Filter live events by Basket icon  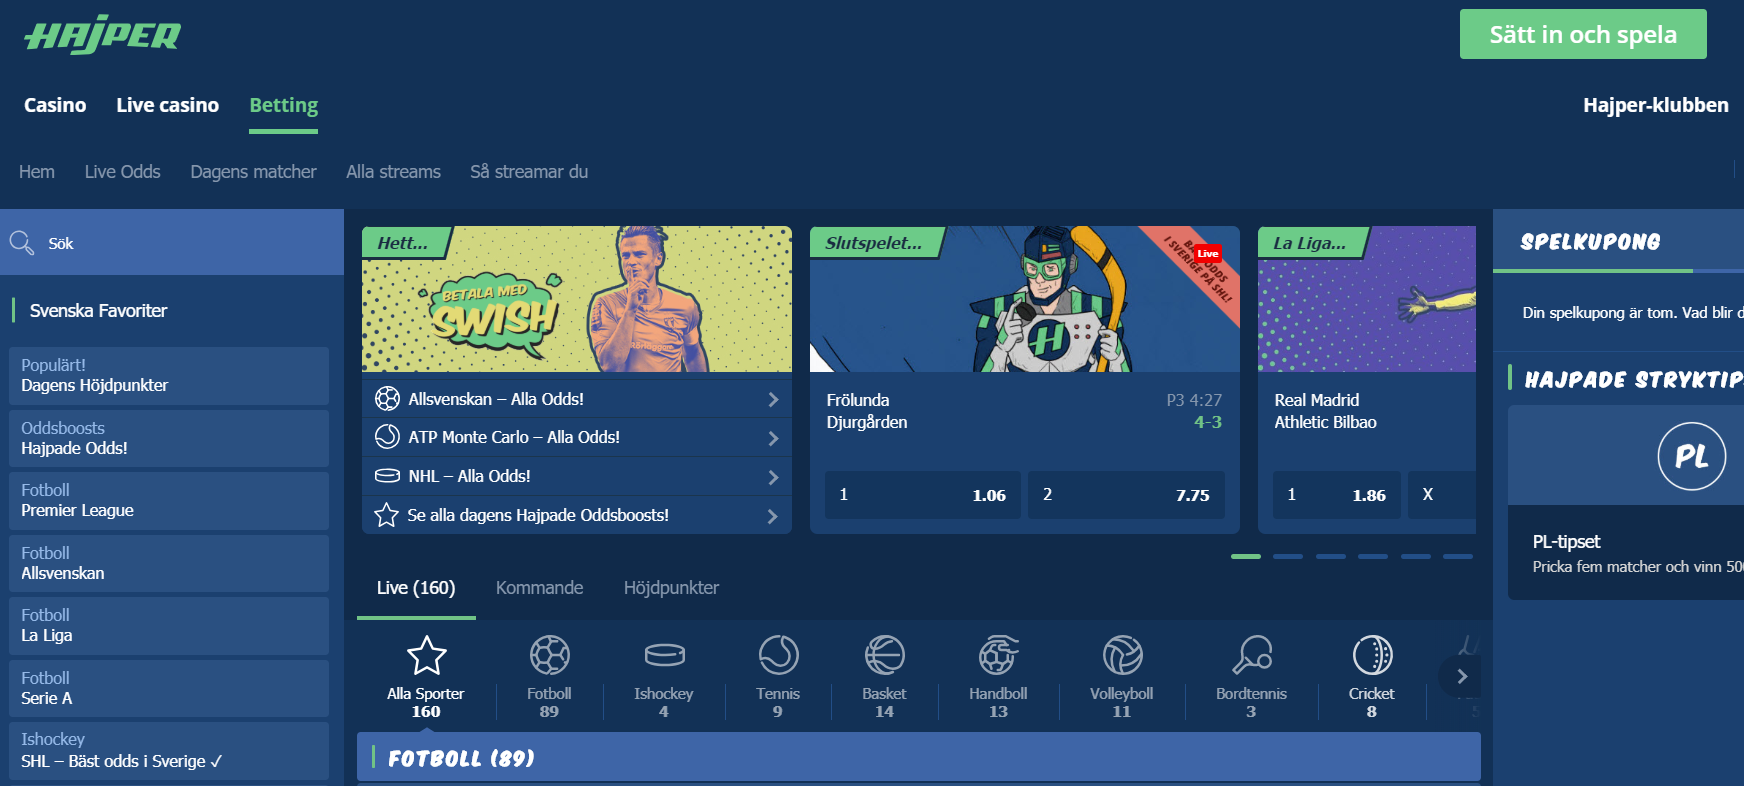[884, 656]
